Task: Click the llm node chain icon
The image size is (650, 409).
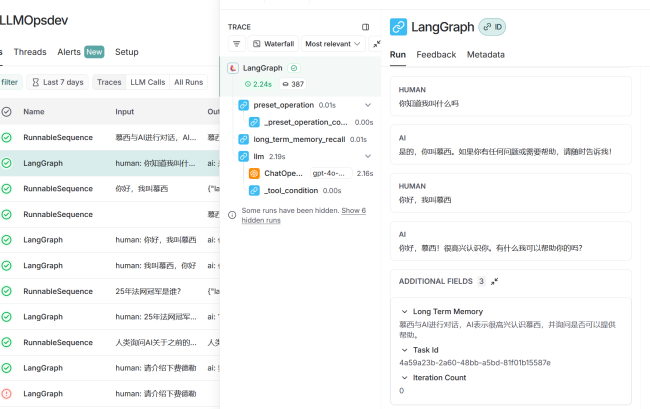Action: click(243, 156)
